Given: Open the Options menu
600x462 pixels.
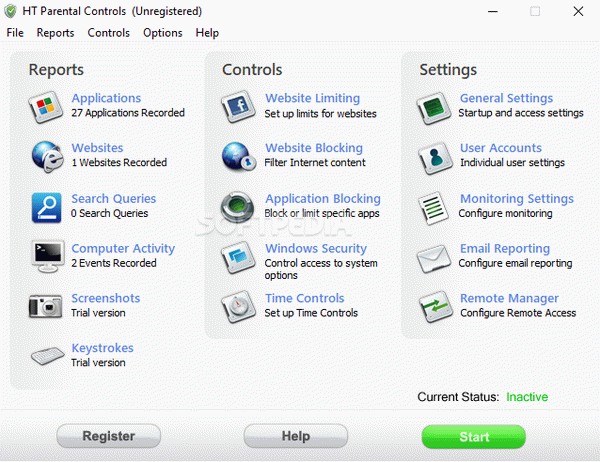Looking at the screenshot, I should click(x=163, y=33).
